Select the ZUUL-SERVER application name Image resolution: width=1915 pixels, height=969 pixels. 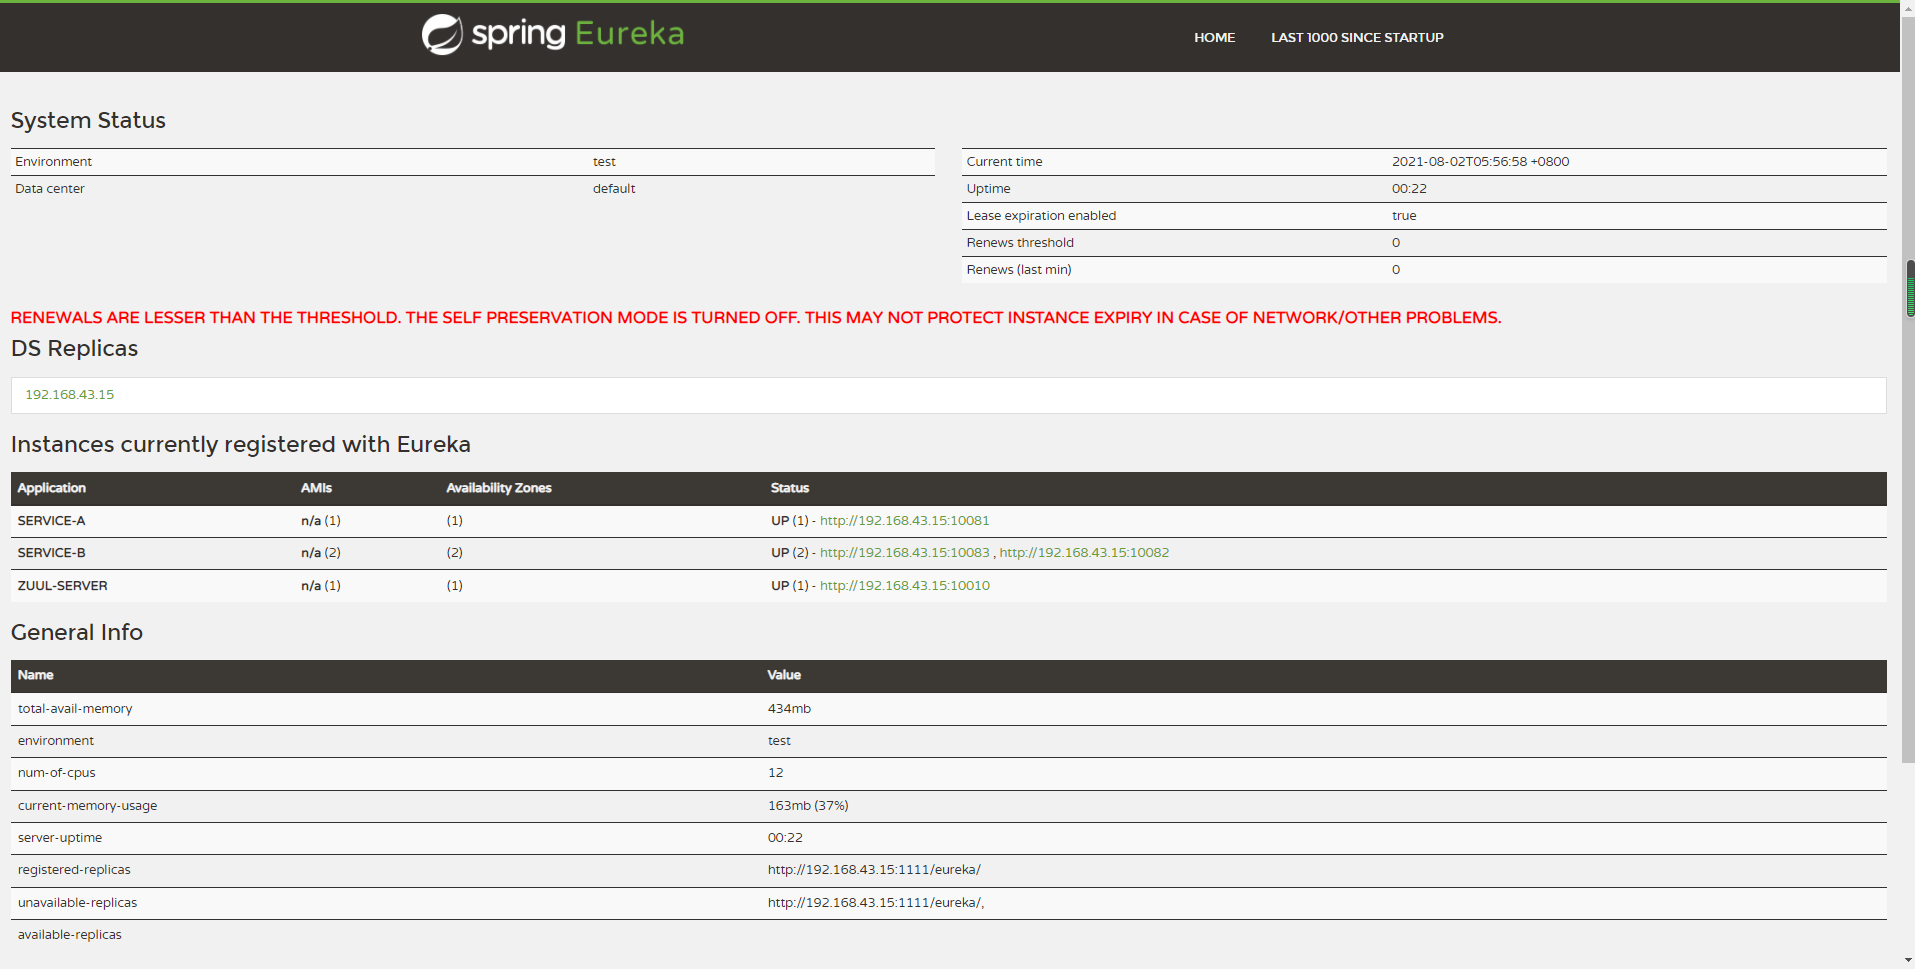point(63,586)
